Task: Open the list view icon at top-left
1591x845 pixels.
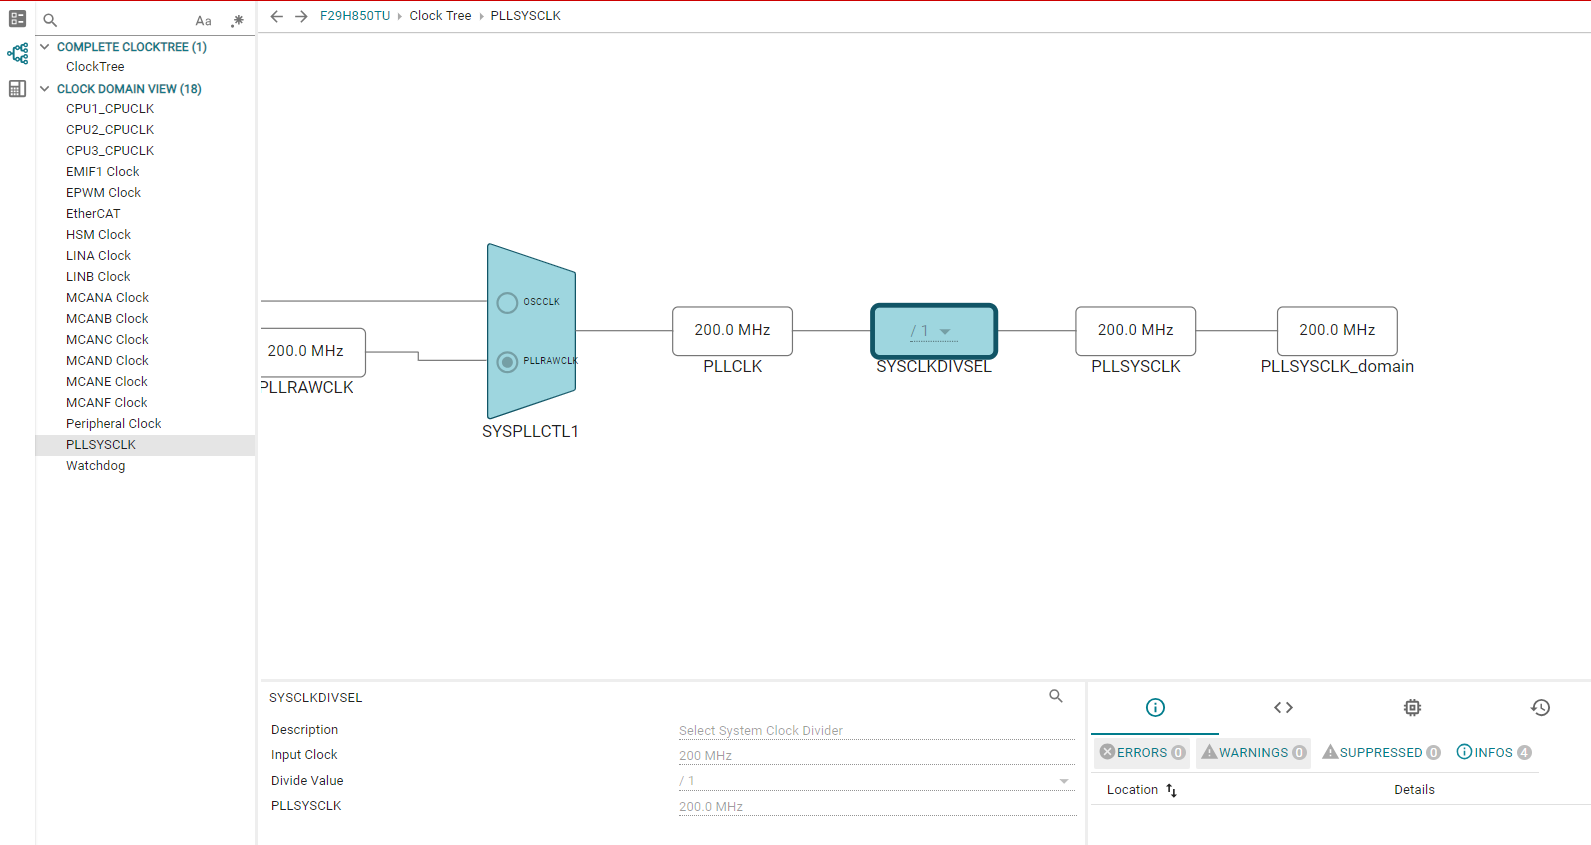Action: pyautogui.click(x=17, y=19)
